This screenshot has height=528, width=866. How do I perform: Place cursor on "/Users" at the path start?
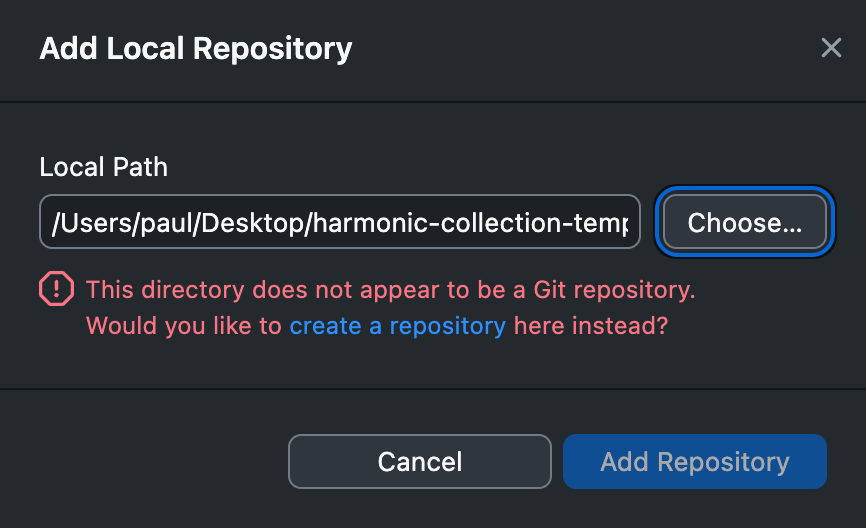click(x=82, y=223)
